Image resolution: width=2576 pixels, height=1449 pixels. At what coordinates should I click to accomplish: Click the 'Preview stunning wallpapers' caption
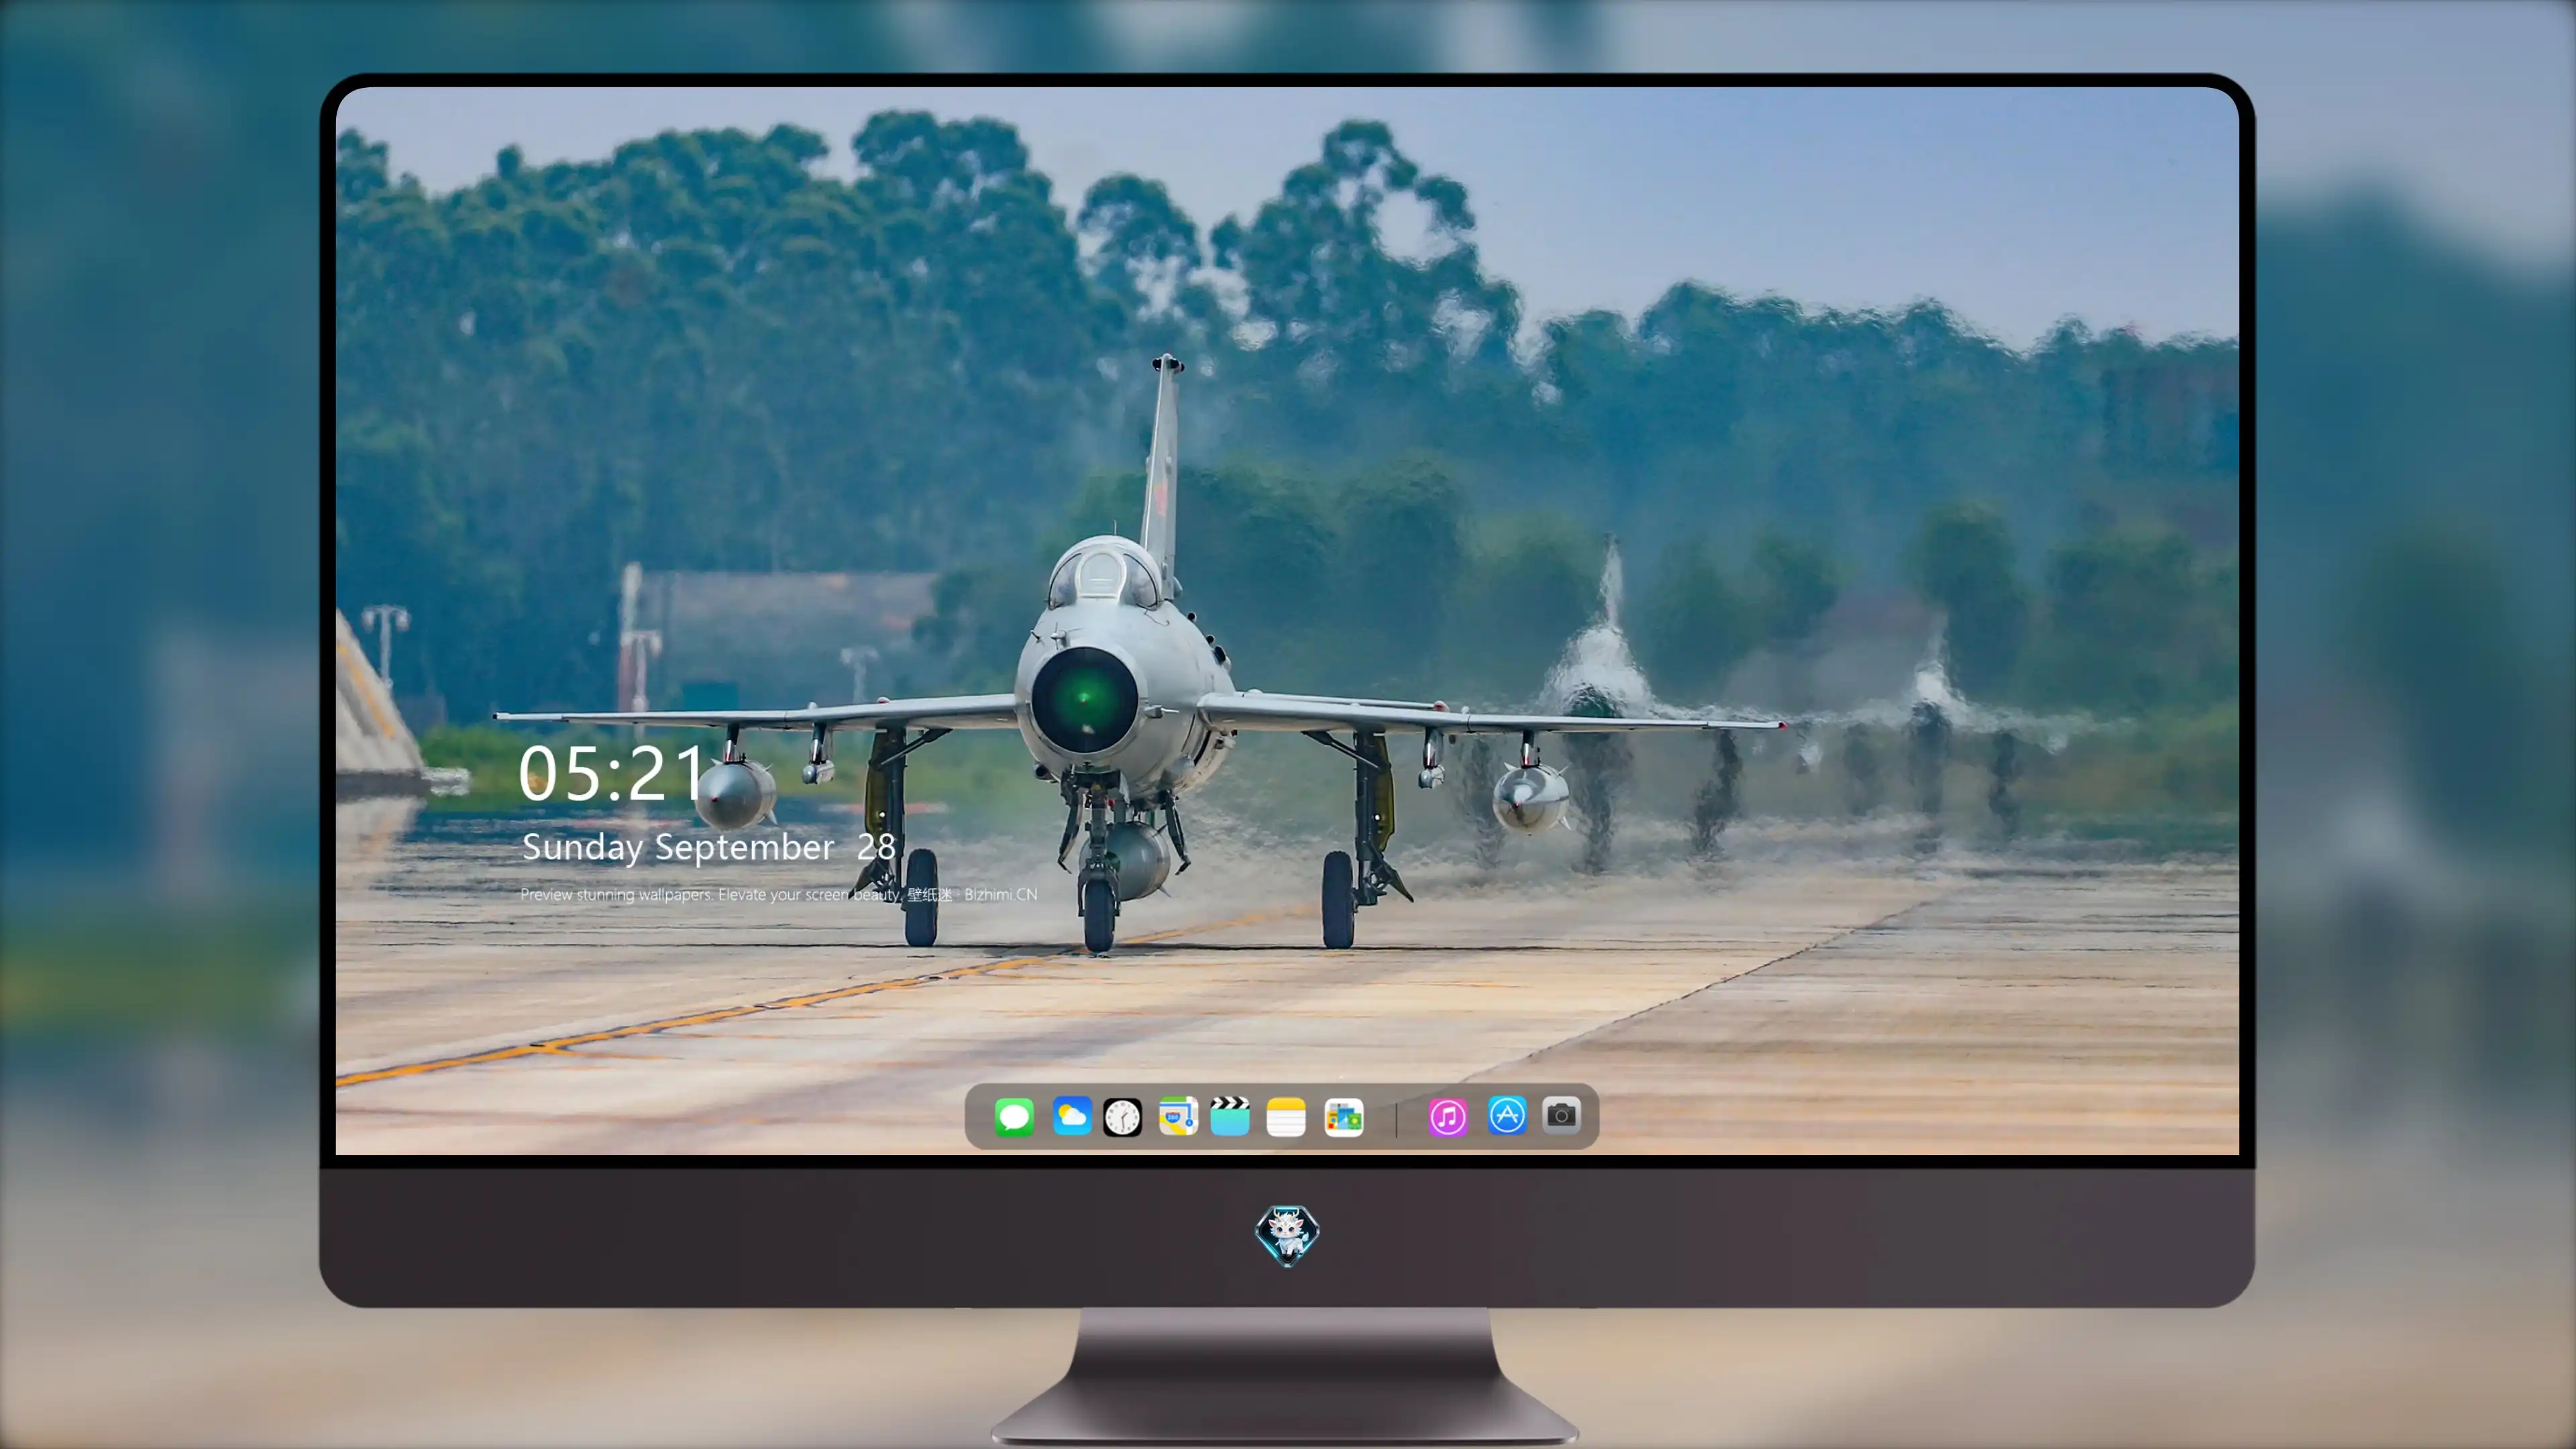pyautogui.click(x=778, y=894)
